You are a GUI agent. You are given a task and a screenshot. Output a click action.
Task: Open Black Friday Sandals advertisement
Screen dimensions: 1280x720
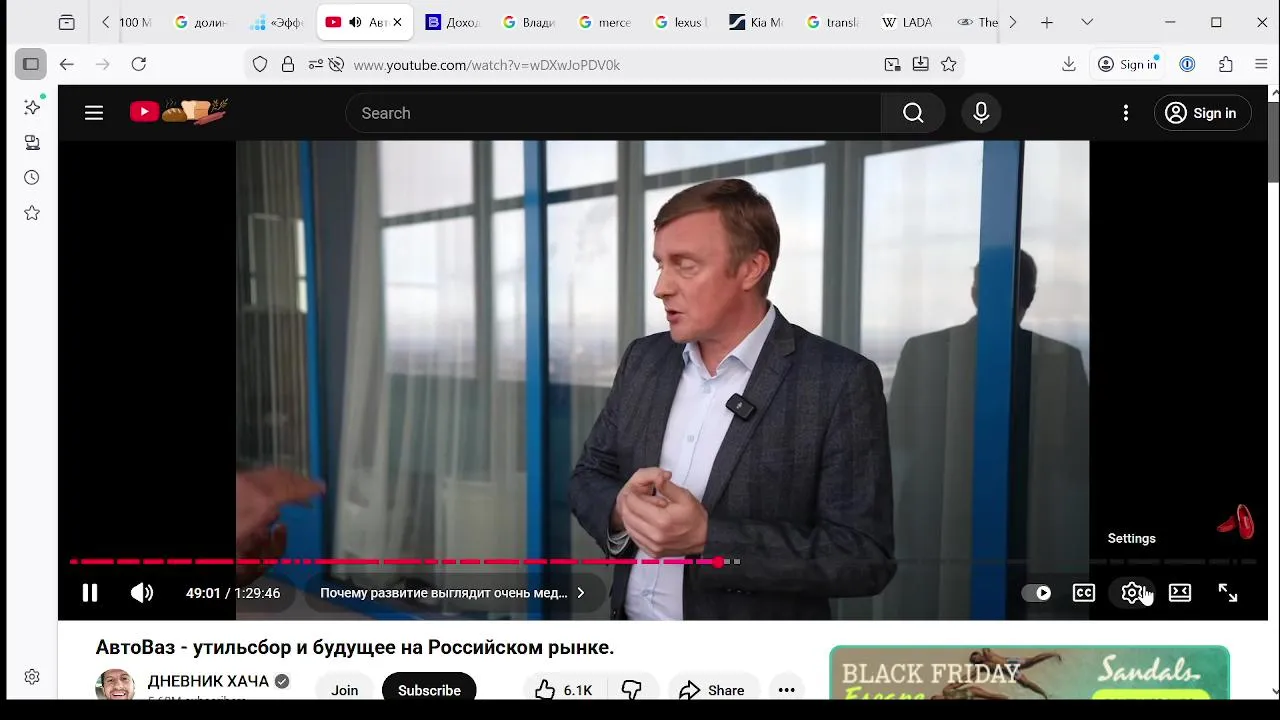coord(1029,673)
